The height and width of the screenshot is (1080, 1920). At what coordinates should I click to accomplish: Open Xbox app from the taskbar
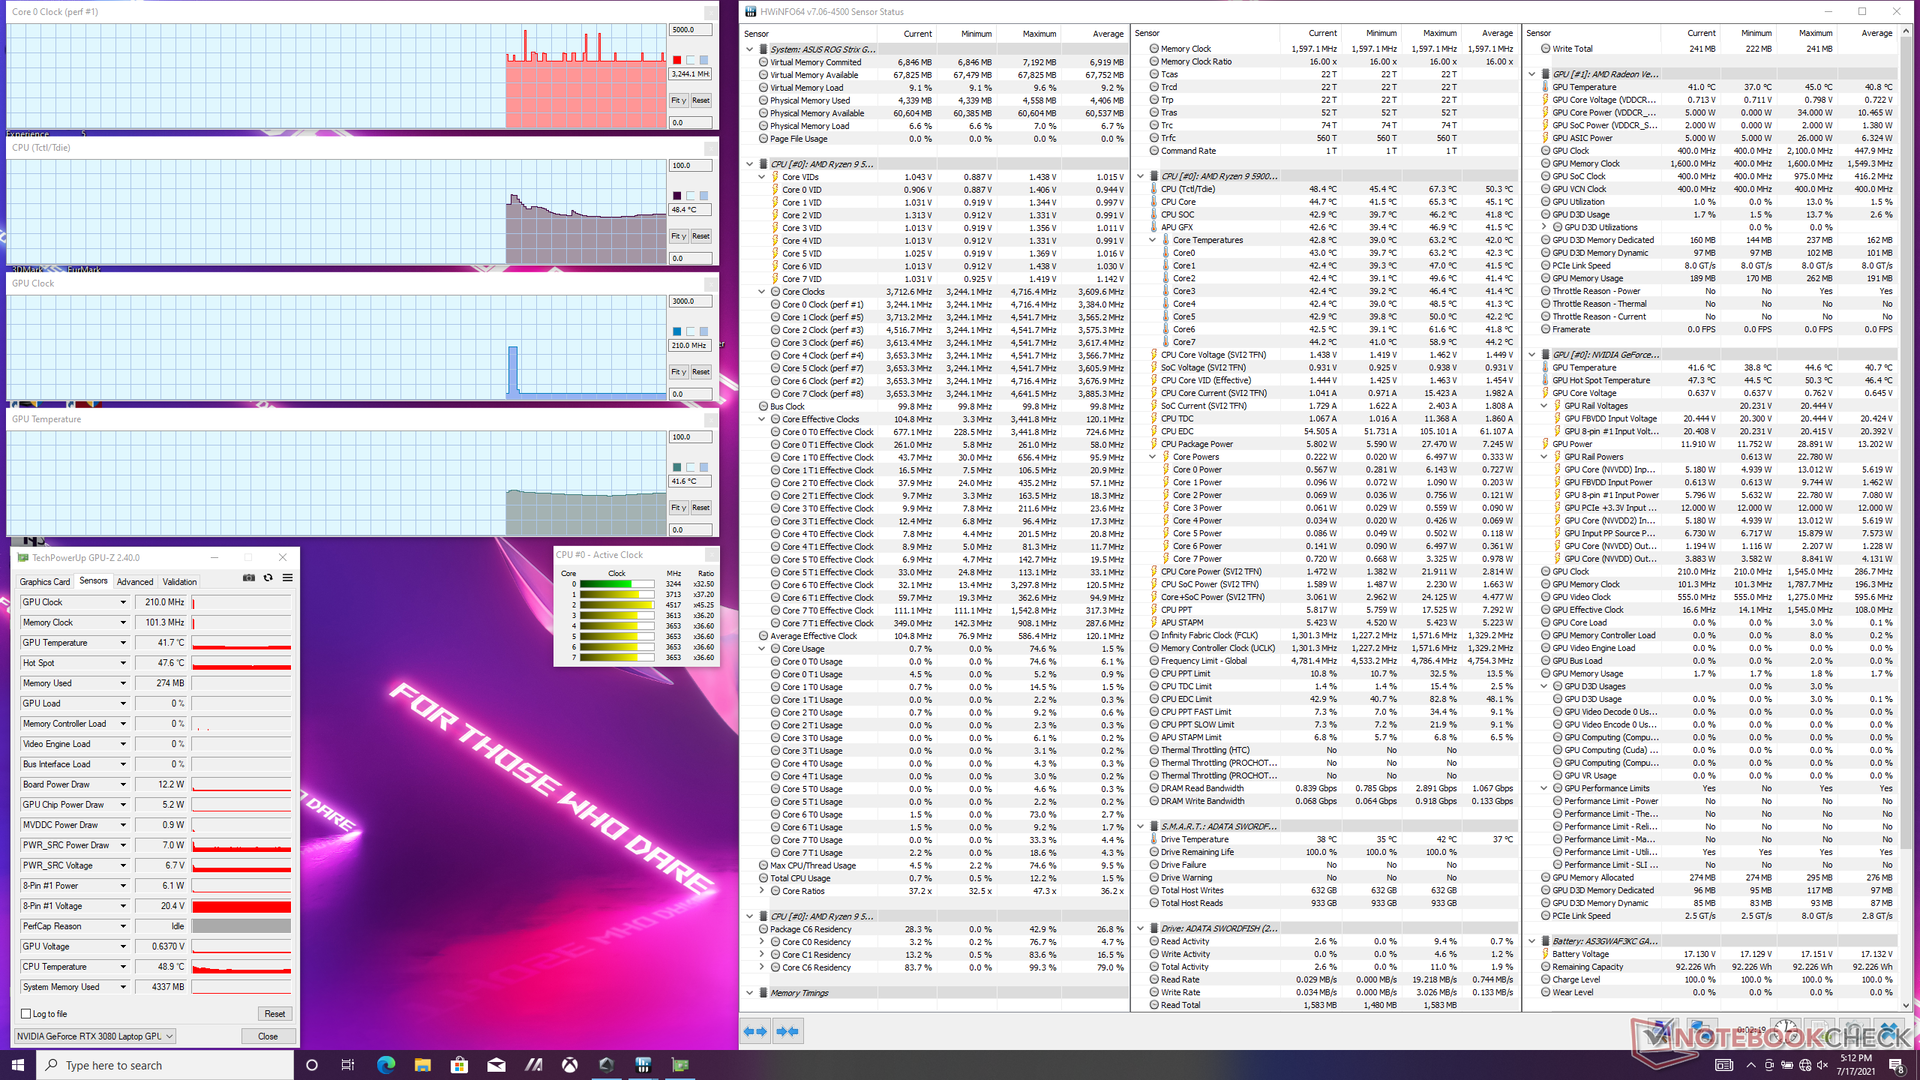pyautogui.click(x=570, y=1065)
